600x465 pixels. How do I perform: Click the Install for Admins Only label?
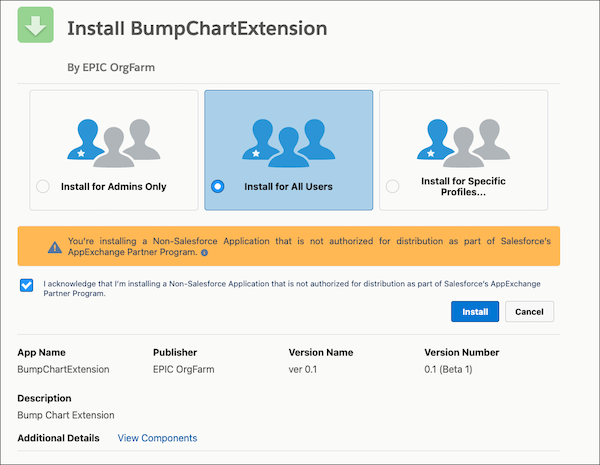pos(114,186)
